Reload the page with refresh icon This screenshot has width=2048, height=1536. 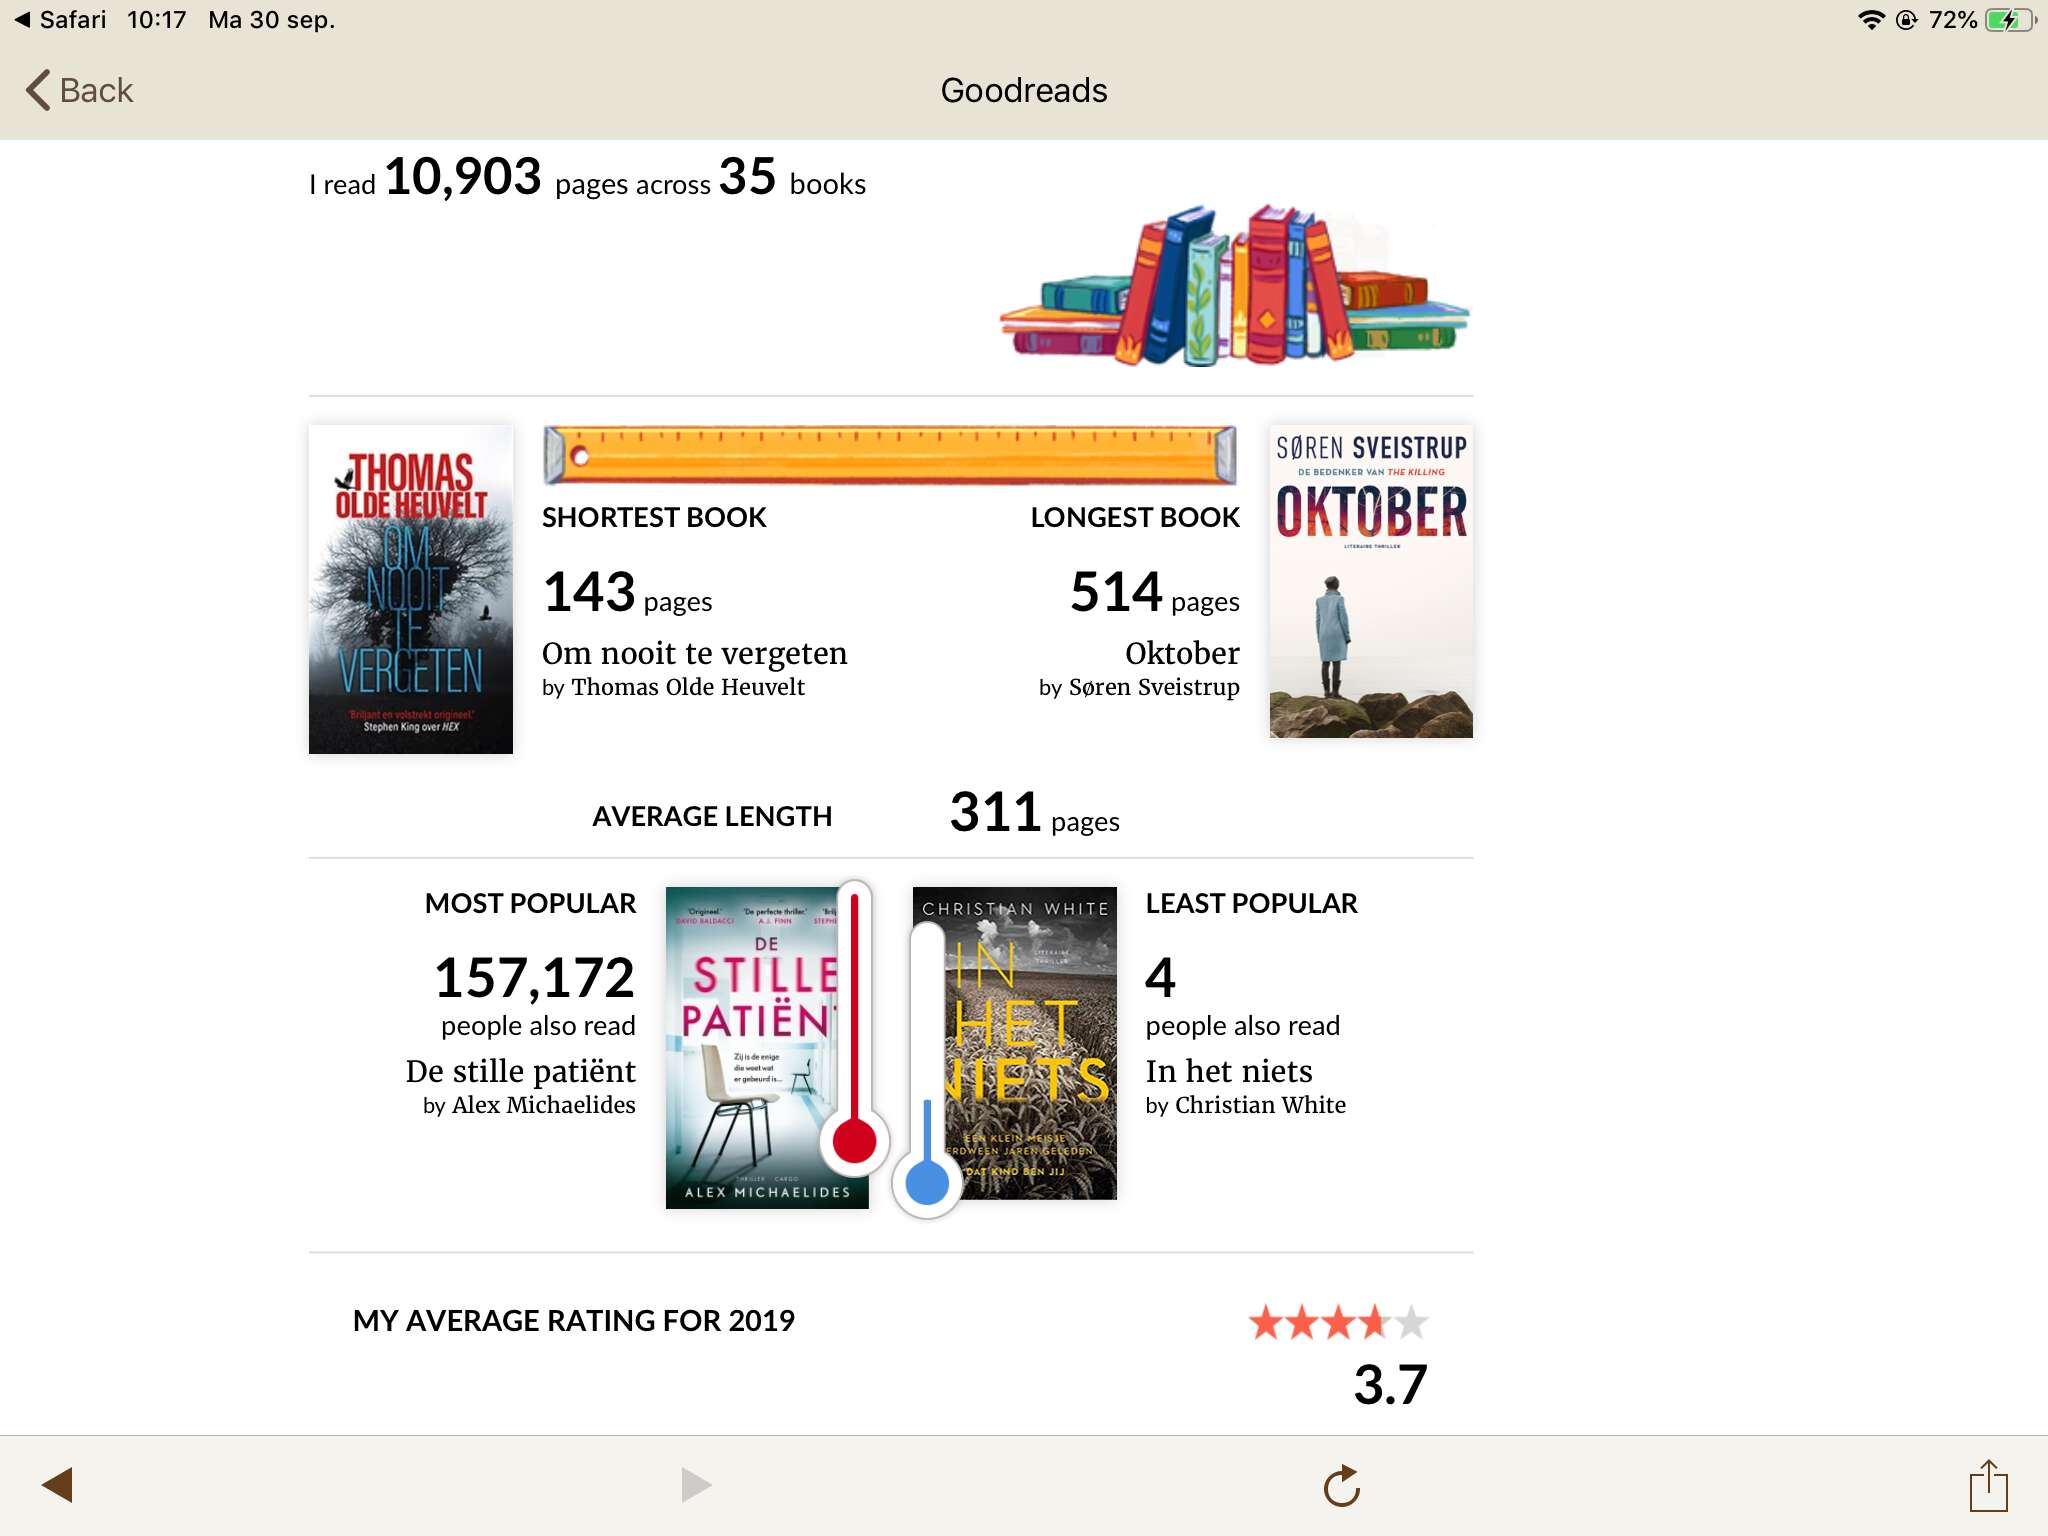point(1342,1486)
